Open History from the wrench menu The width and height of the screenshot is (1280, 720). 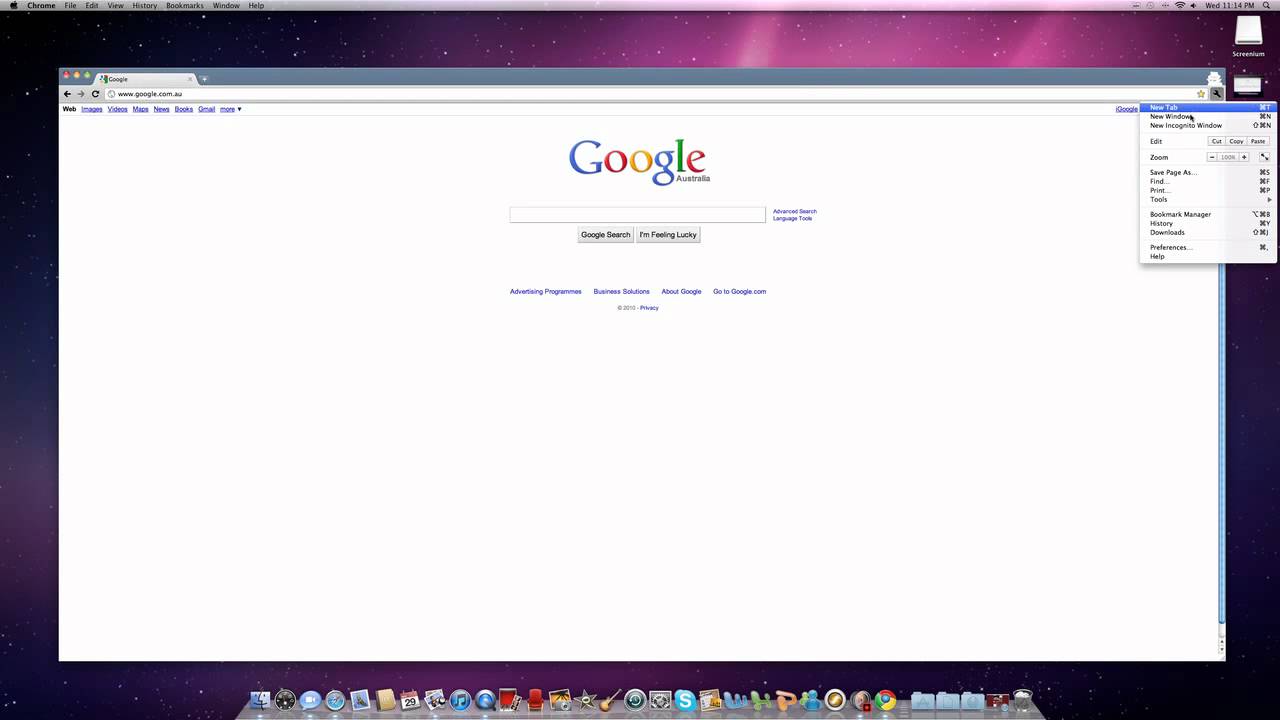pyautogui.click(x=1208, y=223)
